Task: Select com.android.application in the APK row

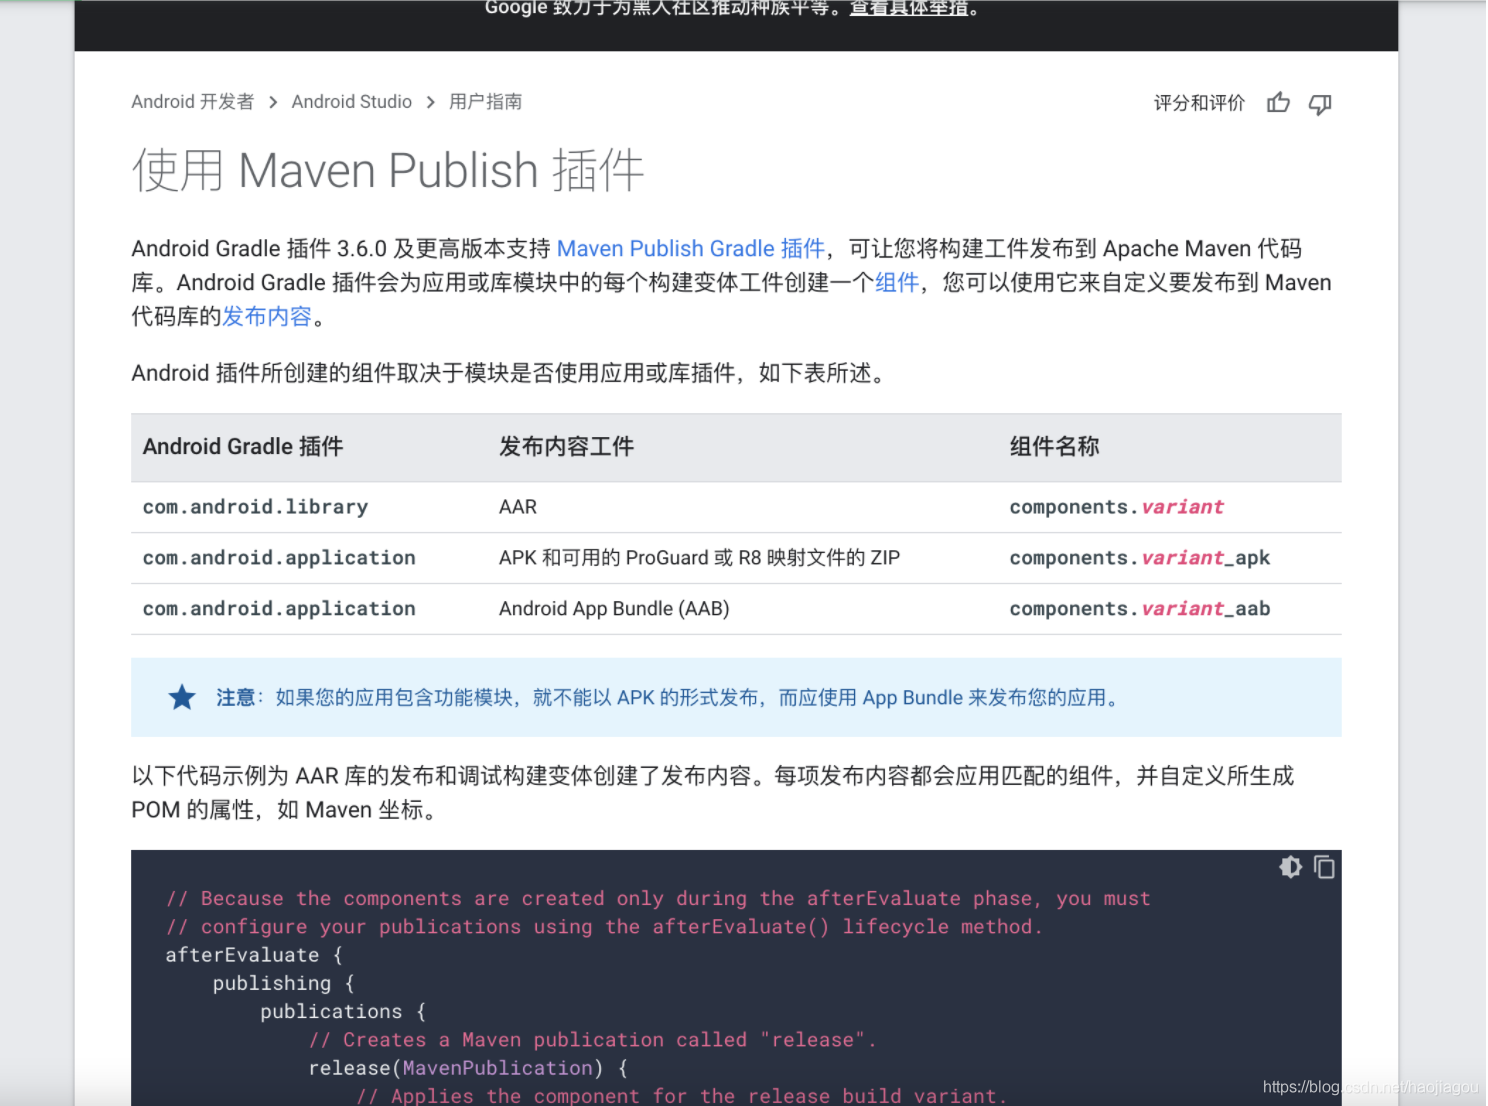Action: 279,558
